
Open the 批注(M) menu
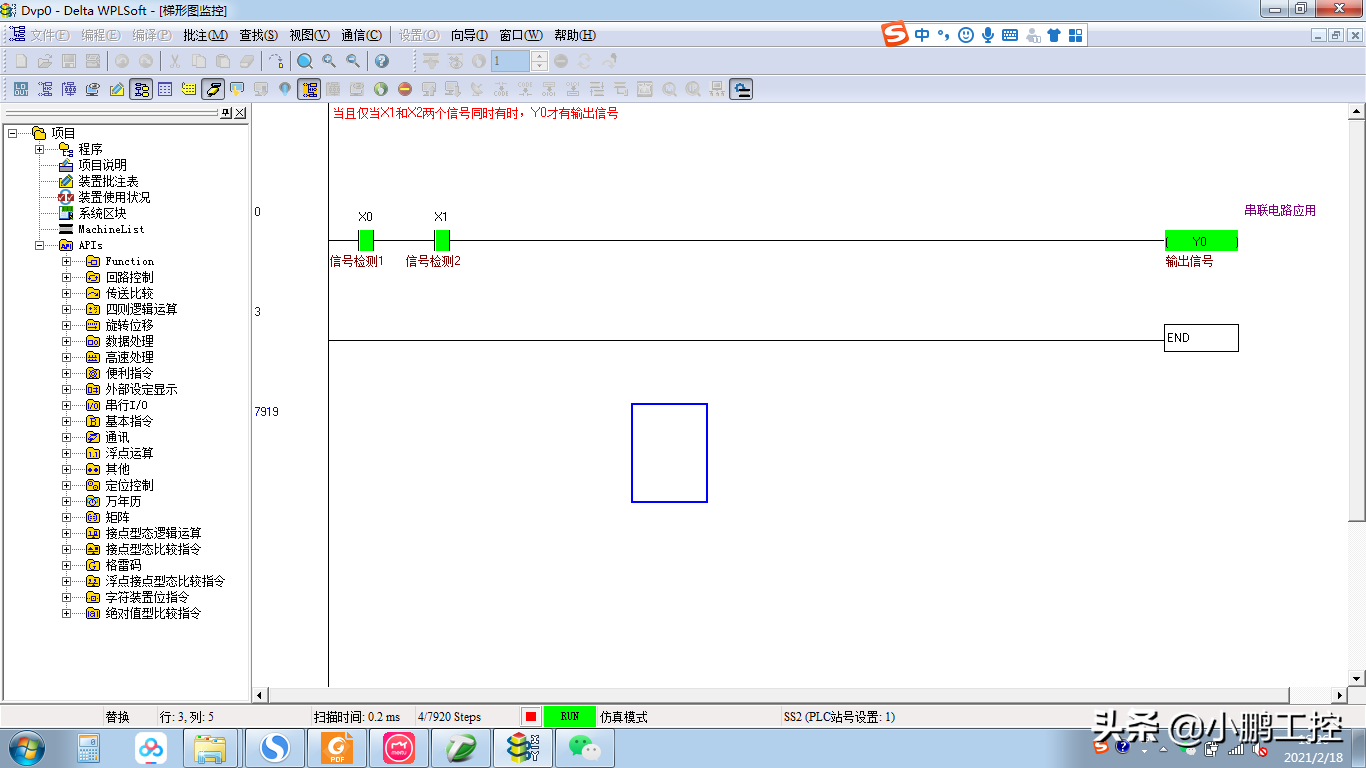(x=206, y=35)
